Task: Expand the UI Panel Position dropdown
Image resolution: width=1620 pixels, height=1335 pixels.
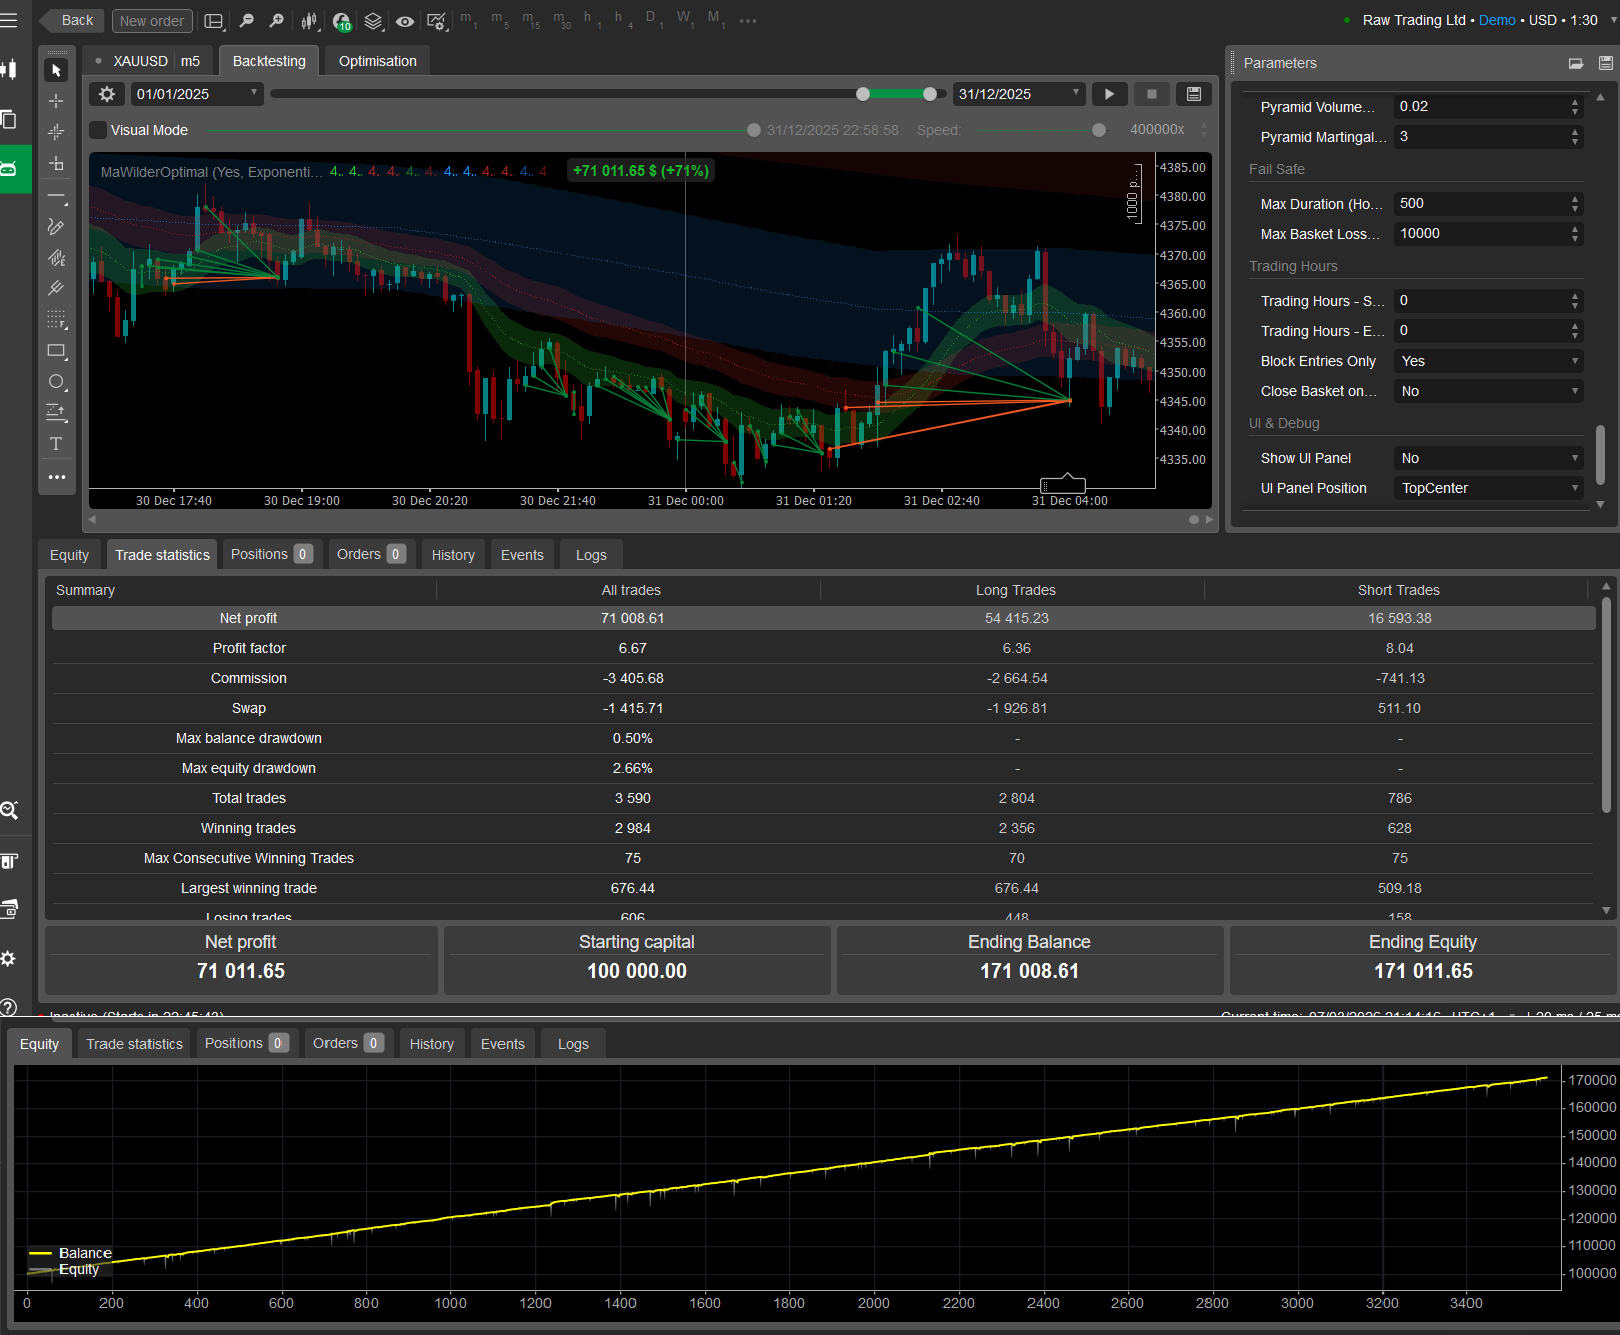Action: pos(1488,488)
